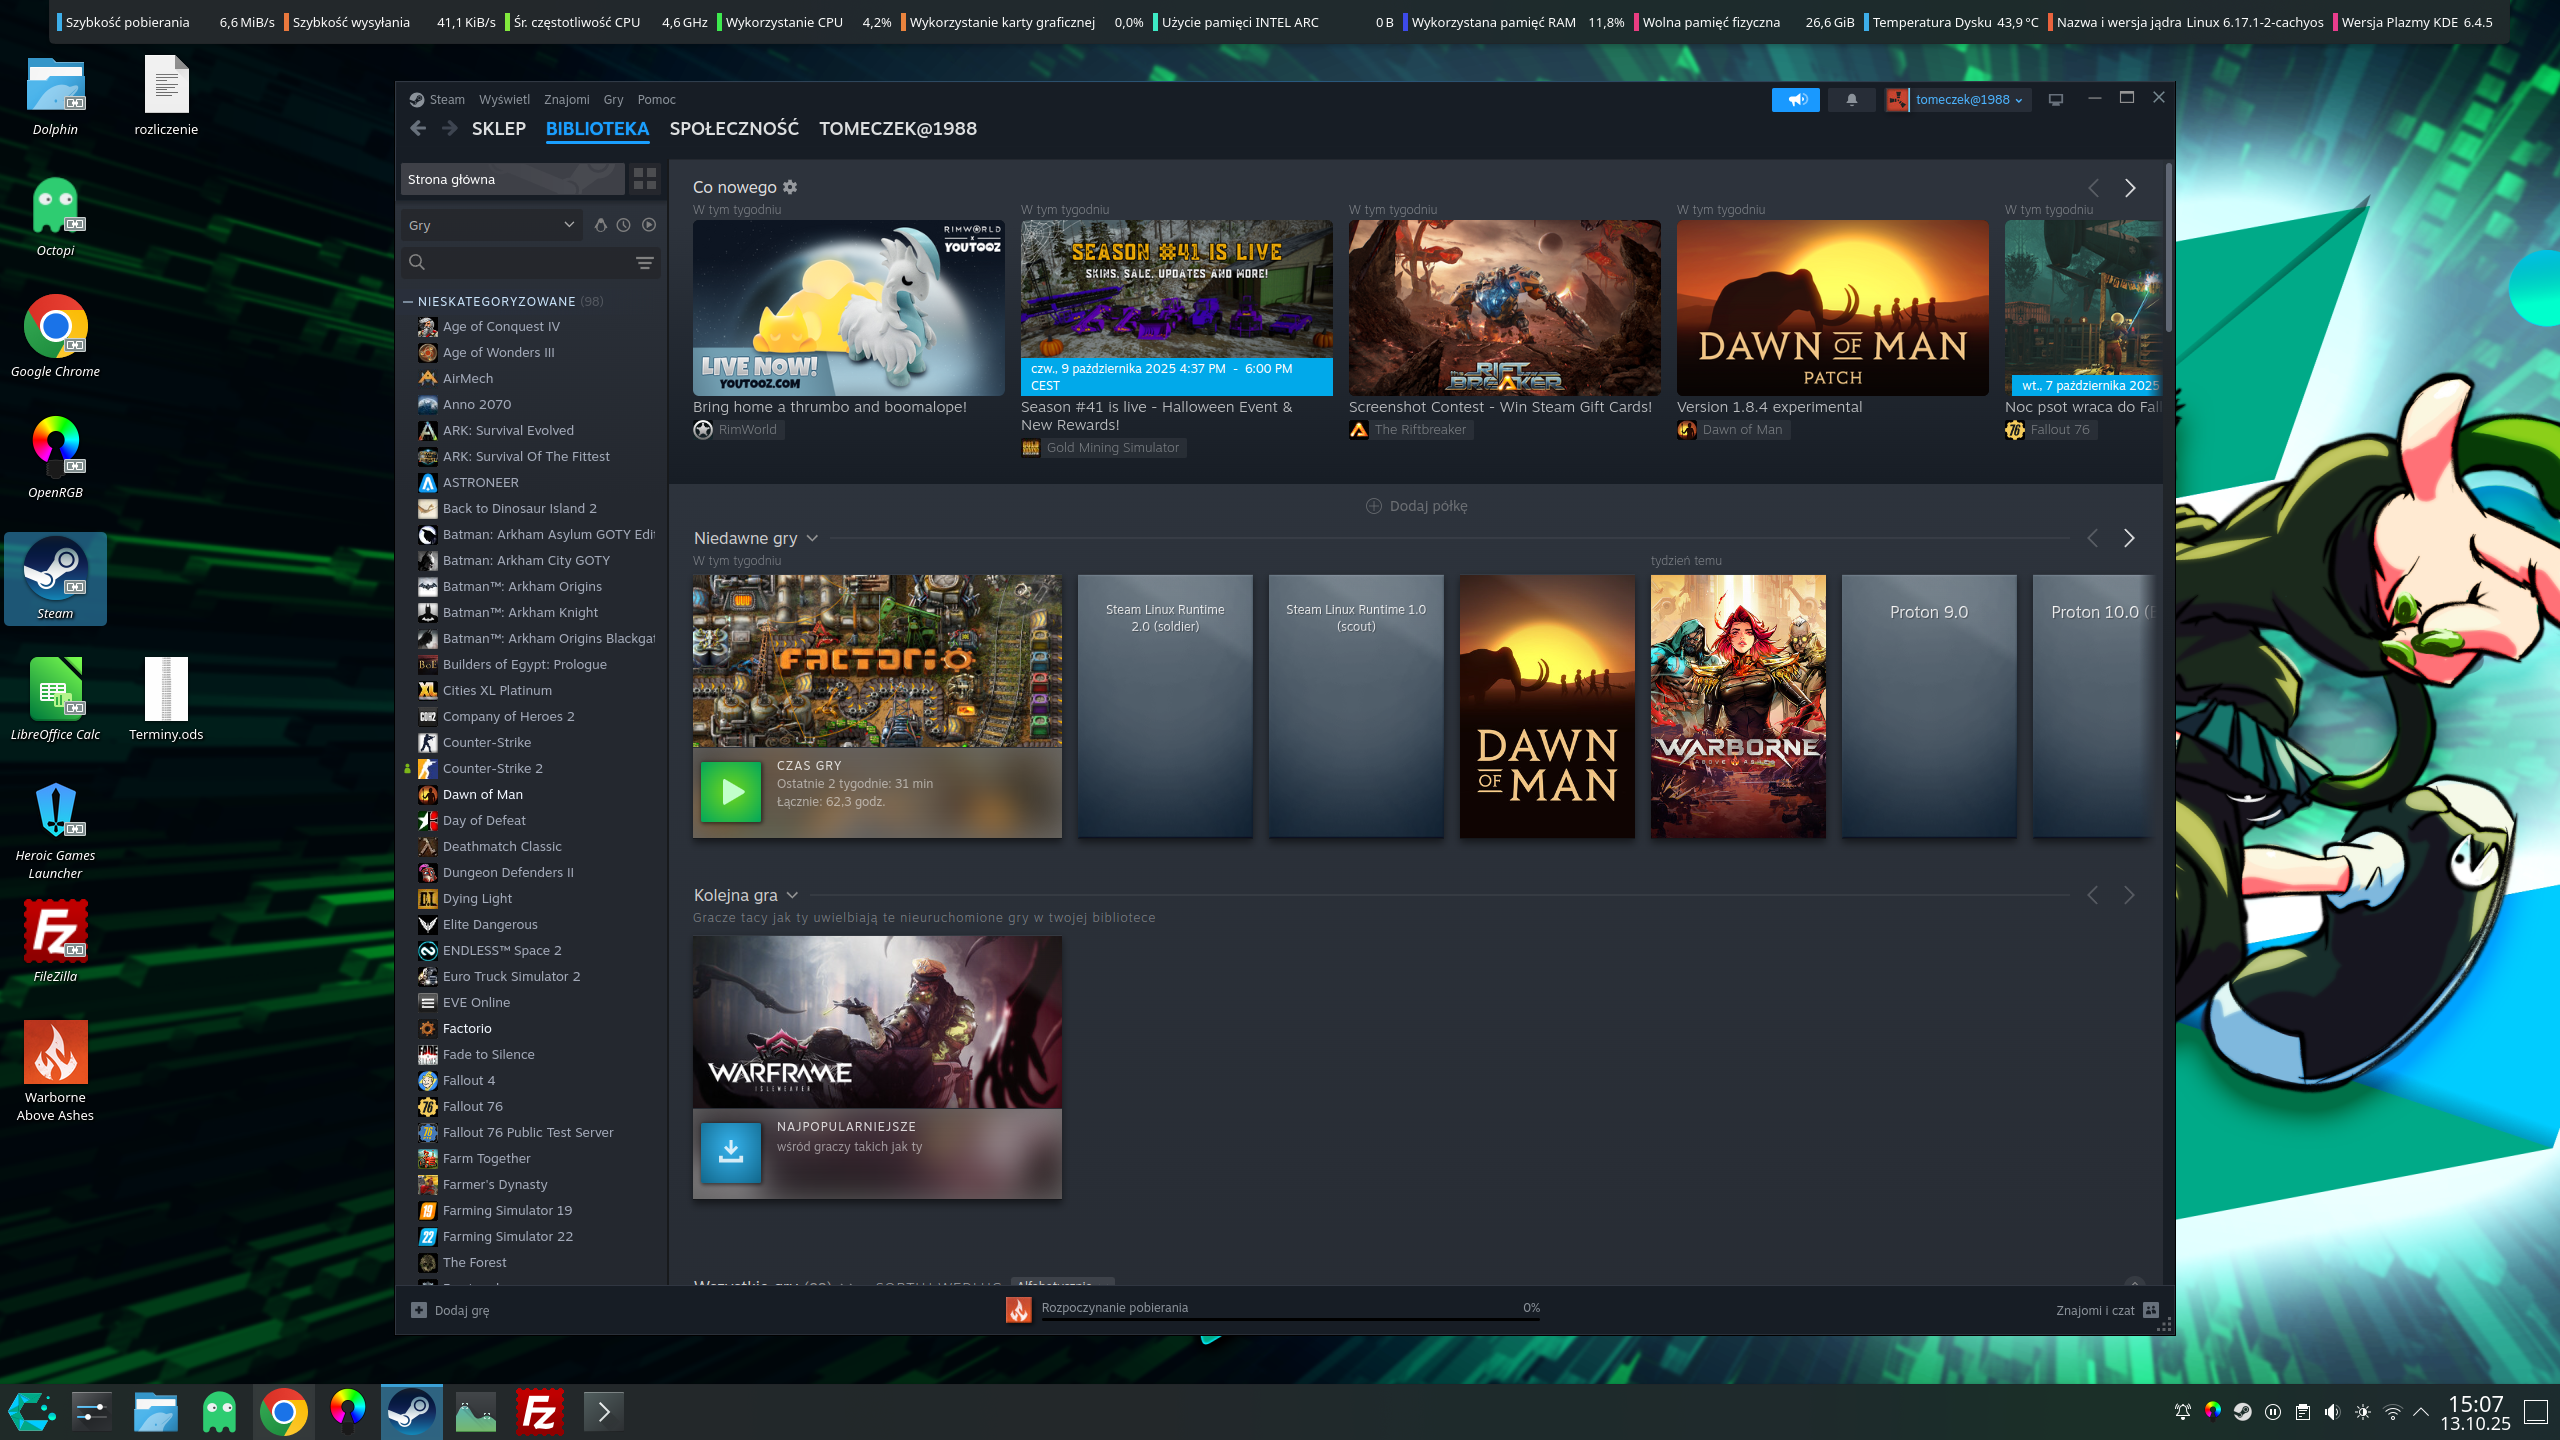Click Dodaj grę button

pos(450,1310)
